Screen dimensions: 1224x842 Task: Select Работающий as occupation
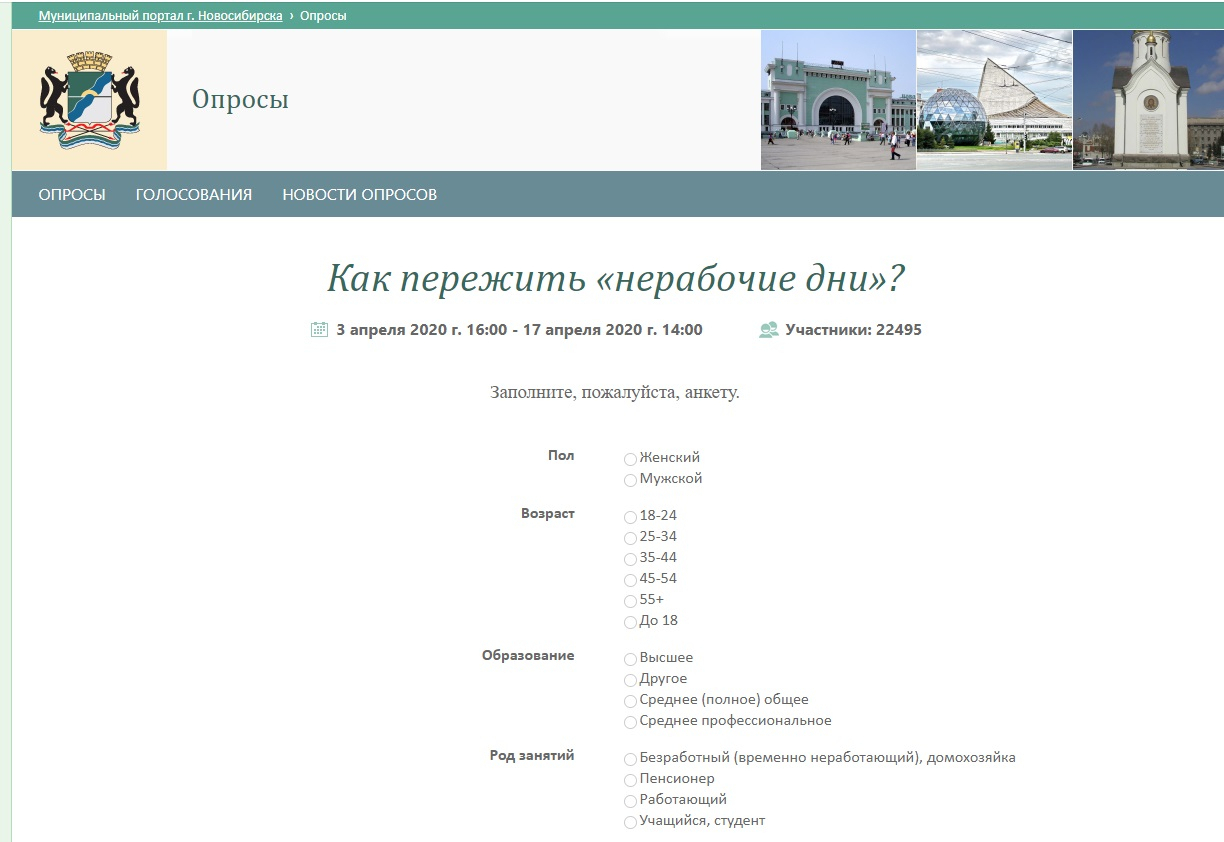pos(630,801)
